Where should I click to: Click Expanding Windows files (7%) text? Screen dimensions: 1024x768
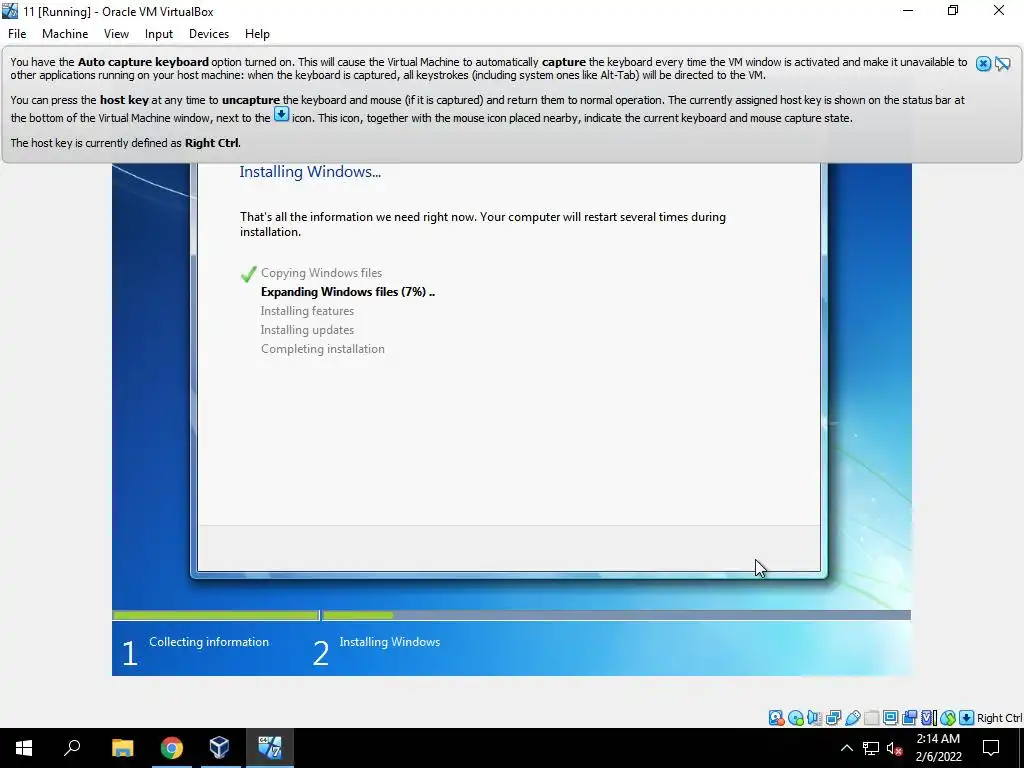click(x=347, y=292)
